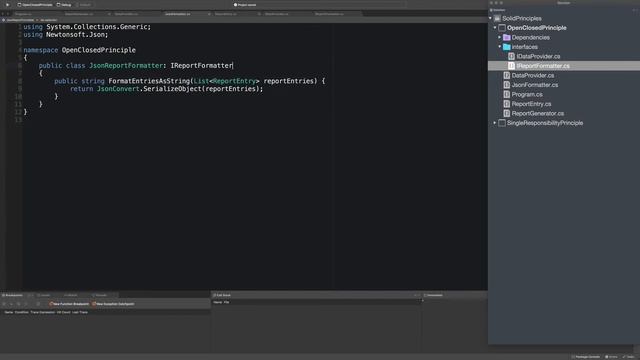Screen dimensions: 640x360
Task: Expand the SingleResponsibilityPrinciple project
Action: pyautogui.click(x=495, y=123)
